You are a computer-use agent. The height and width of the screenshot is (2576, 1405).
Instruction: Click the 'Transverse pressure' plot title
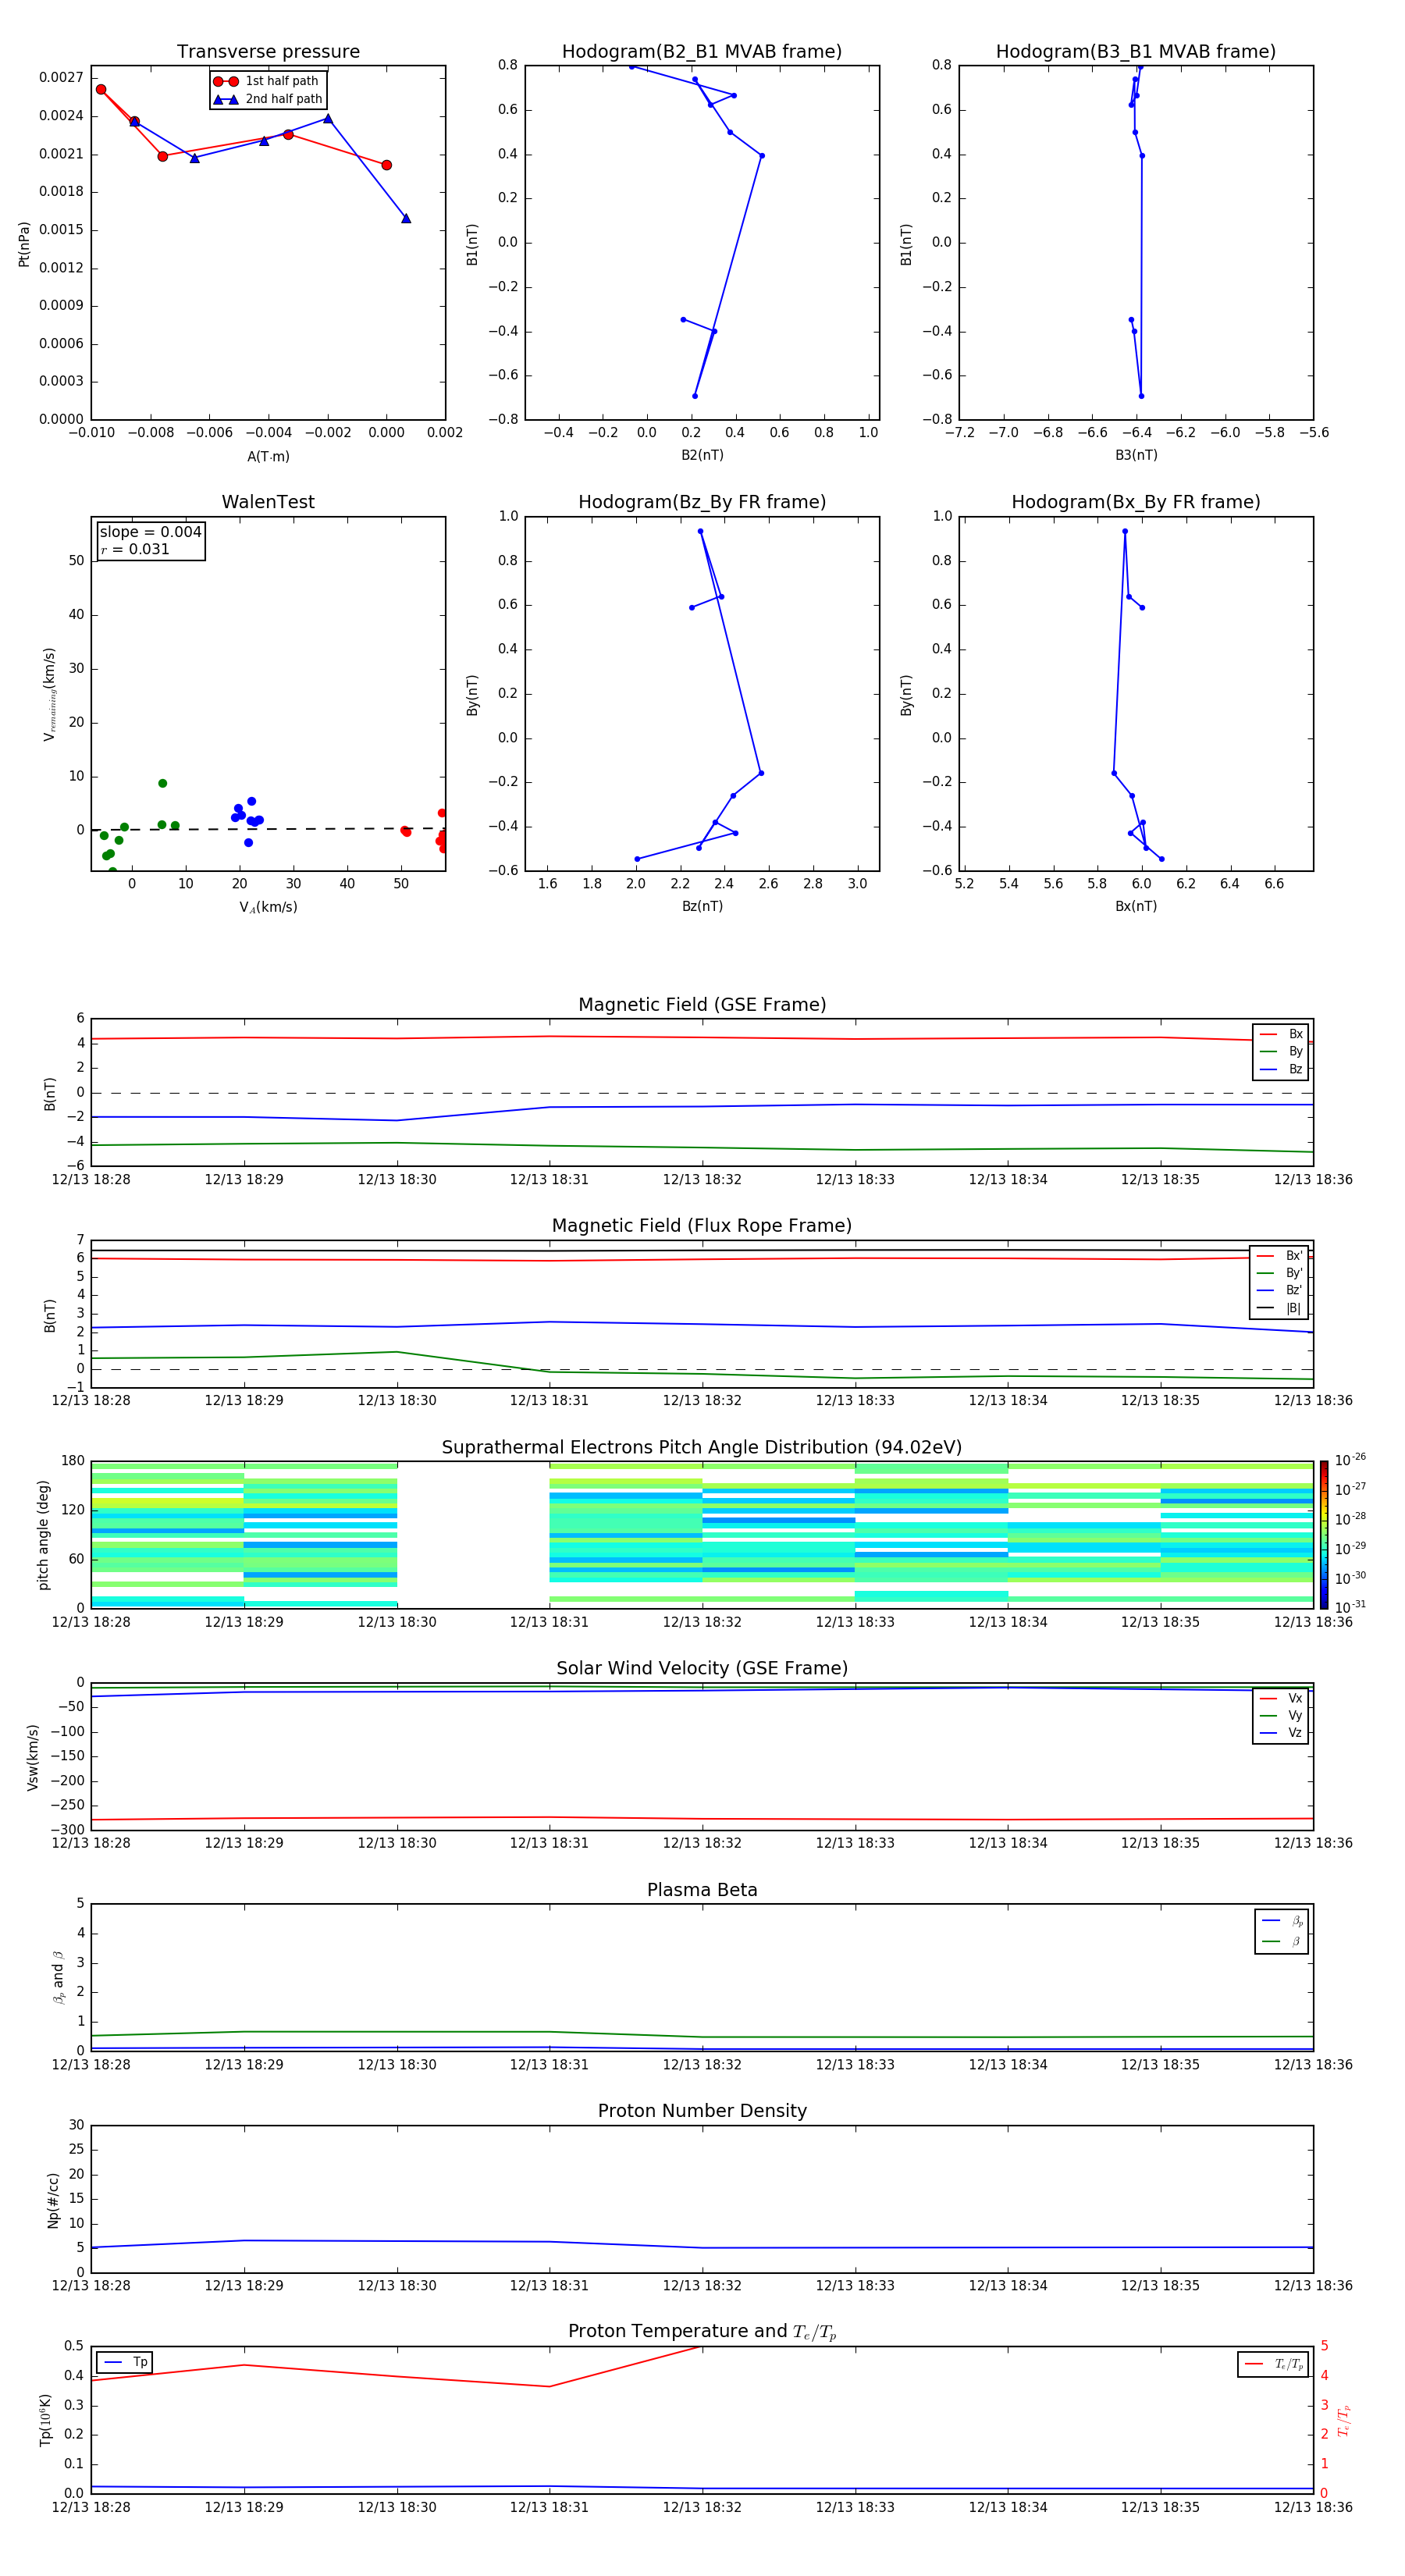coord(268,51)
